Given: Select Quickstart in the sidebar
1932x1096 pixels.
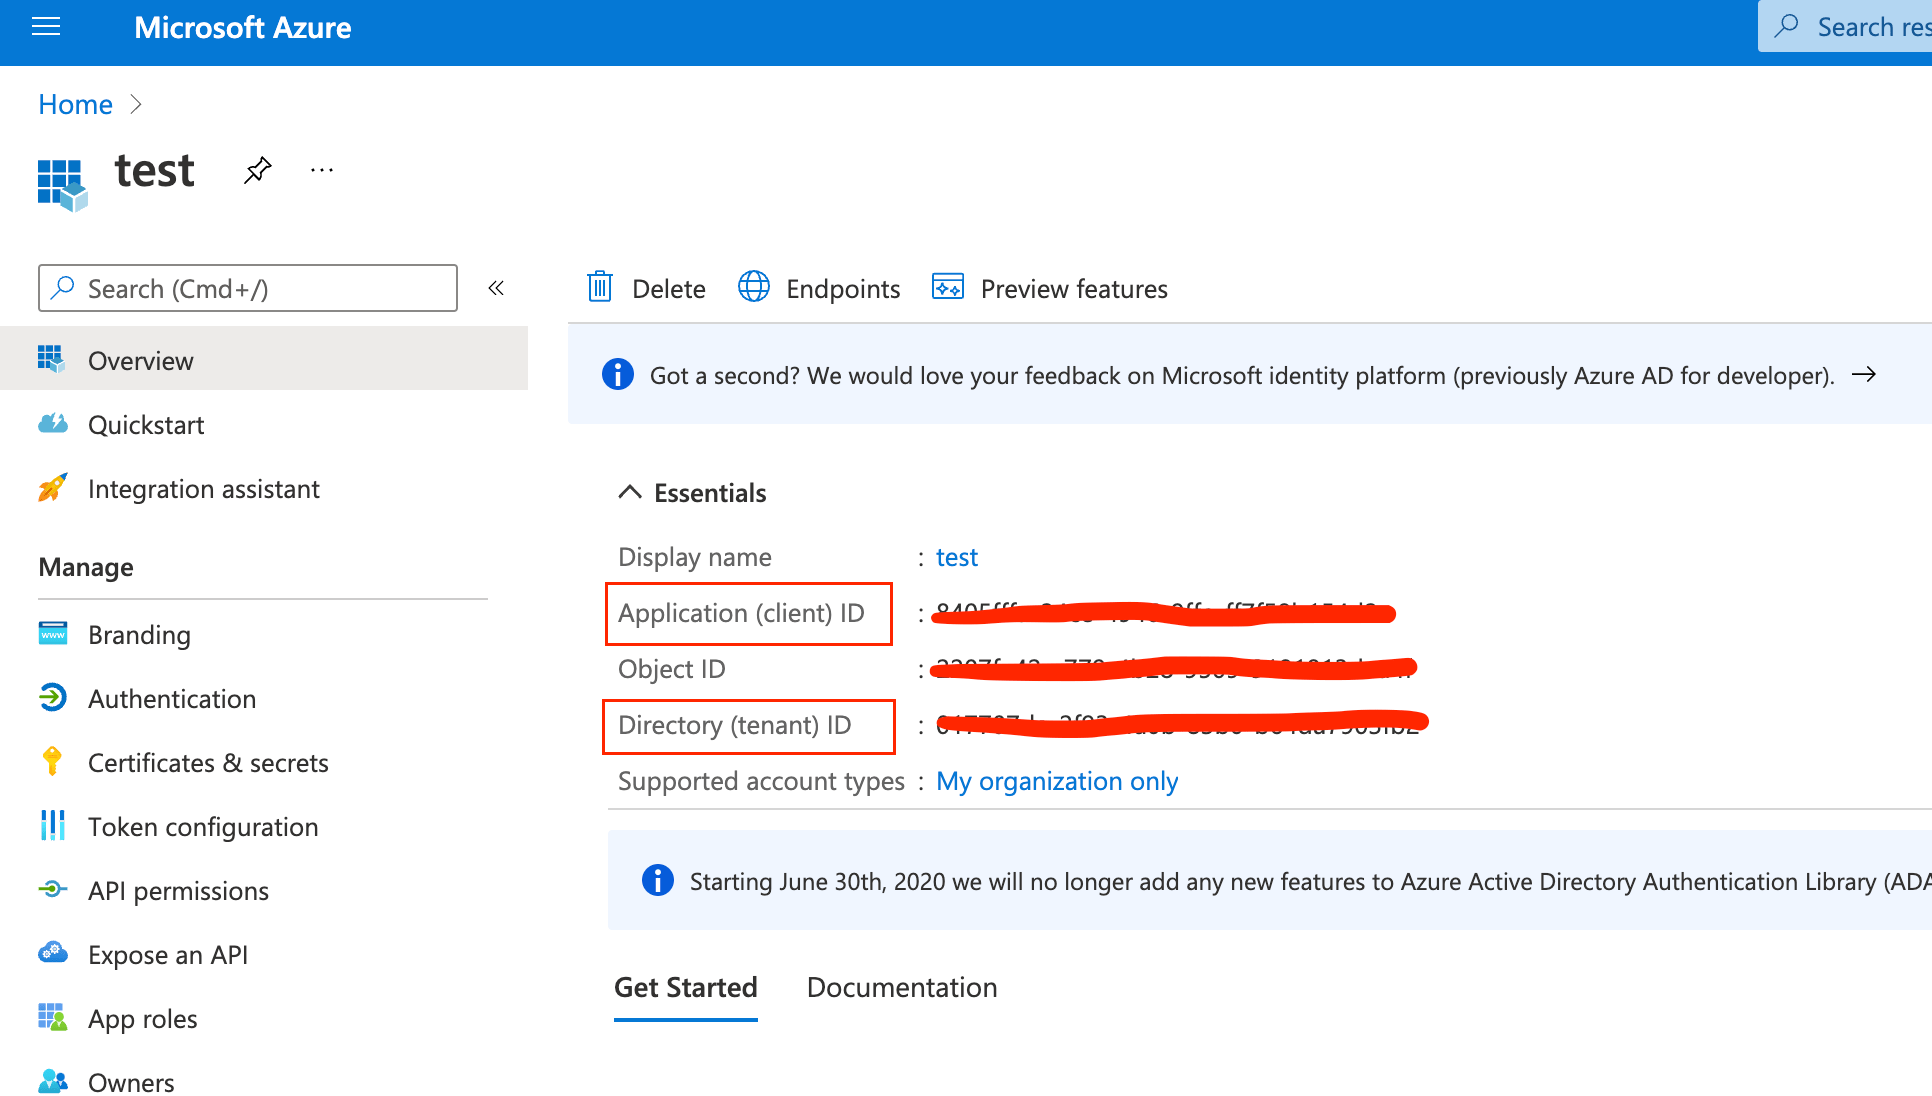Looking at the screenshot, I should pyautogui.click(x=146, y=424).
